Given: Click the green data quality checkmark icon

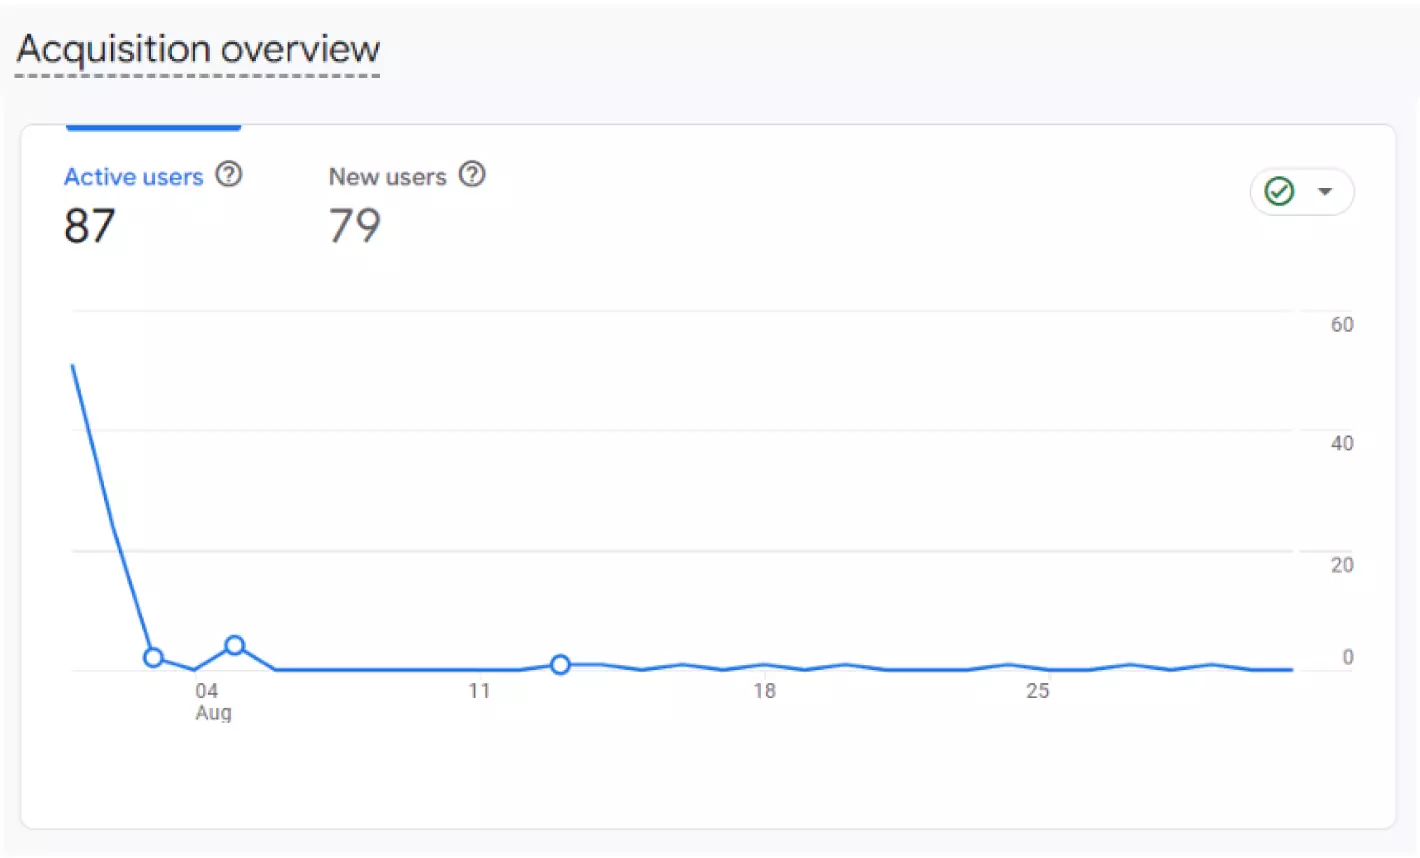Looking at the screenshot, I should (x=1280, y=191).
